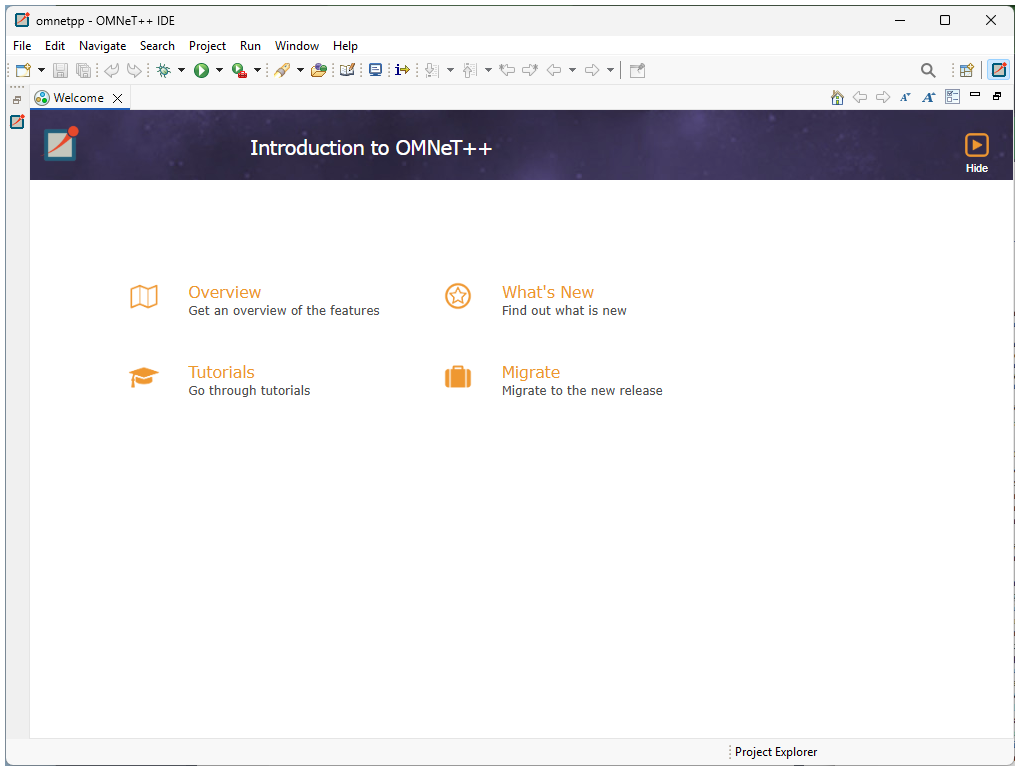Open the External Tools dropdown arrow
Image resolution: width=1020 pixels, height=771 pixels.
[258, 70]
